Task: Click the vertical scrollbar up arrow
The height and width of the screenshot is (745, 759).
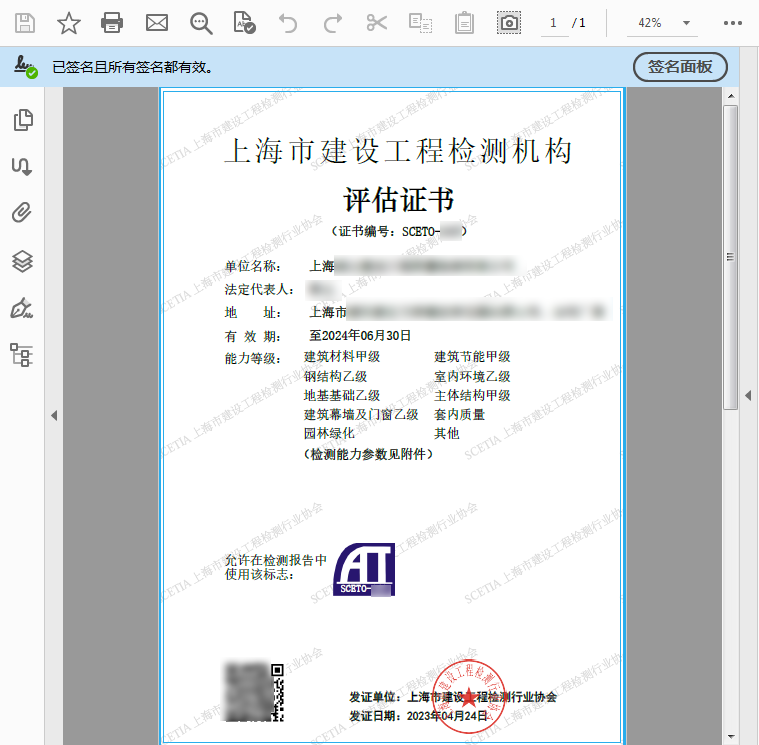Action: [x=731, y=96]
